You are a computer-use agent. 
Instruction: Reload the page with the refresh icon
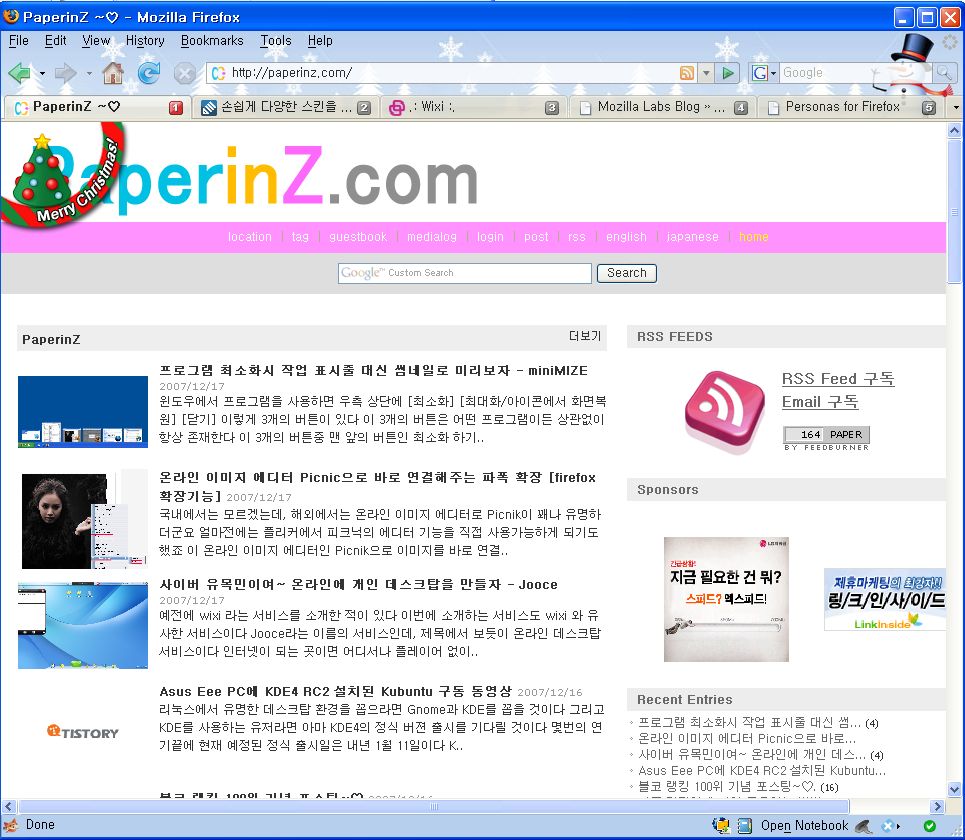[x=148, y=73]
